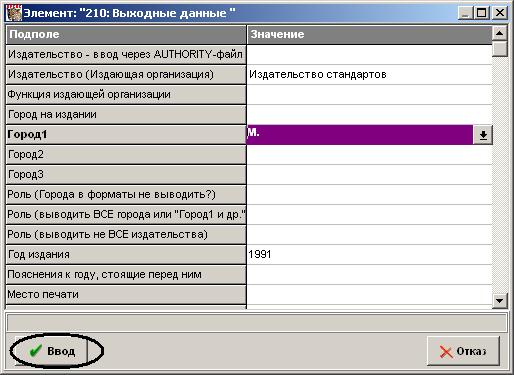Select row label 'Город2'
514x375 pixels.
click(x=126, y=155)
